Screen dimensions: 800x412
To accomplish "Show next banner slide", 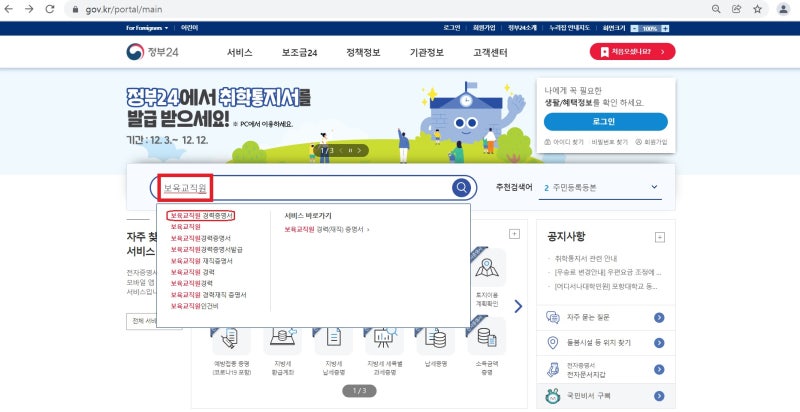I will (359, 150).
